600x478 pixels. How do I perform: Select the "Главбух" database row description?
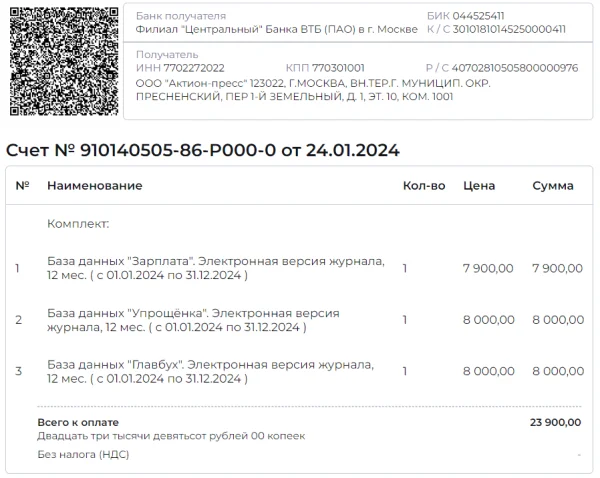210,372
